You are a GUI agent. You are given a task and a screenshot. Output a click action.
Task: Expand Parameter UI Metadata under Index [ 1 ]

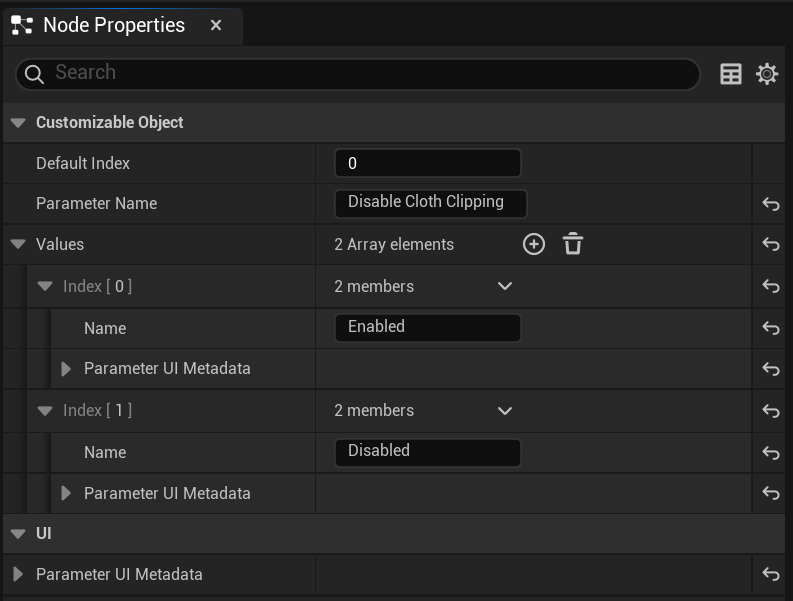point(66,493)
